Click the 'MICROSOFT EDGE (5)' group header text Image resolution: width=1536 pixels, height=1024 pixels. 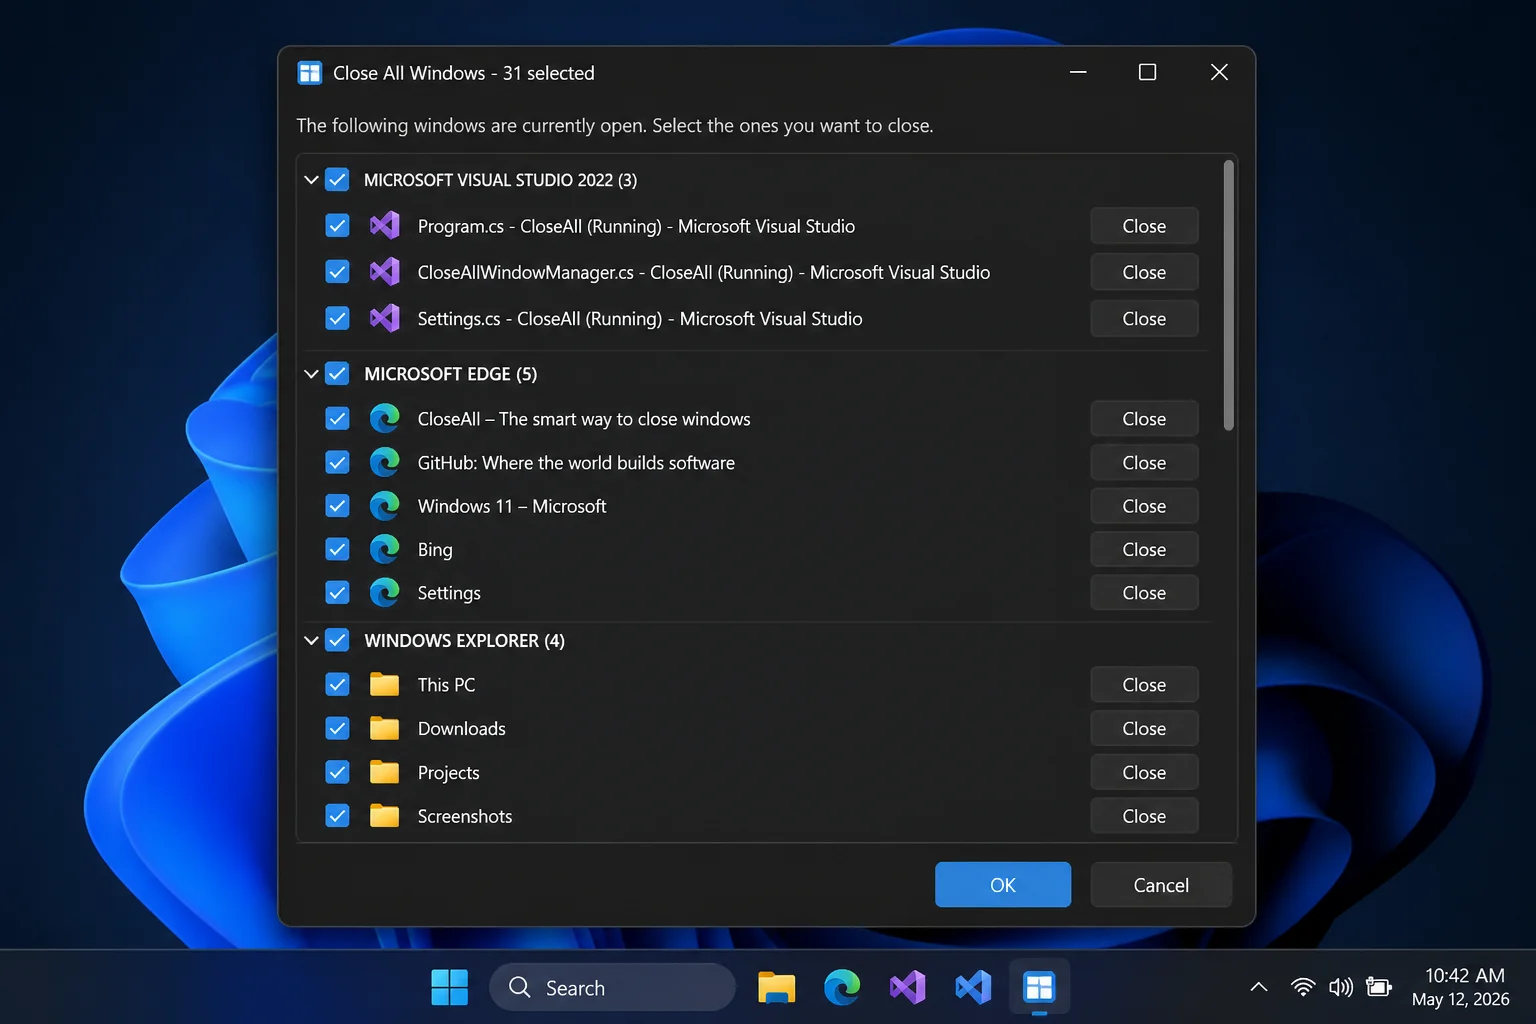coord(451,374)
